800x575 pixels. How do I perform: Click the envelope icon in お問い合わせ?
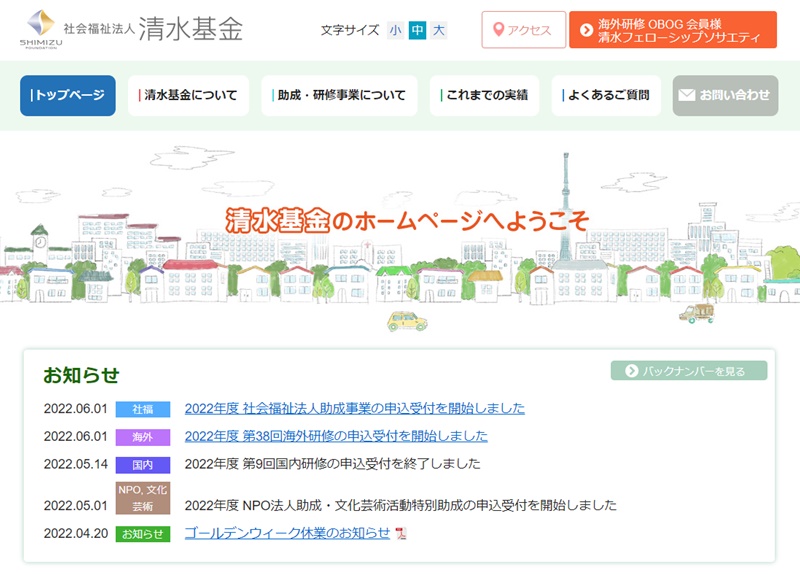coord(687,95)
